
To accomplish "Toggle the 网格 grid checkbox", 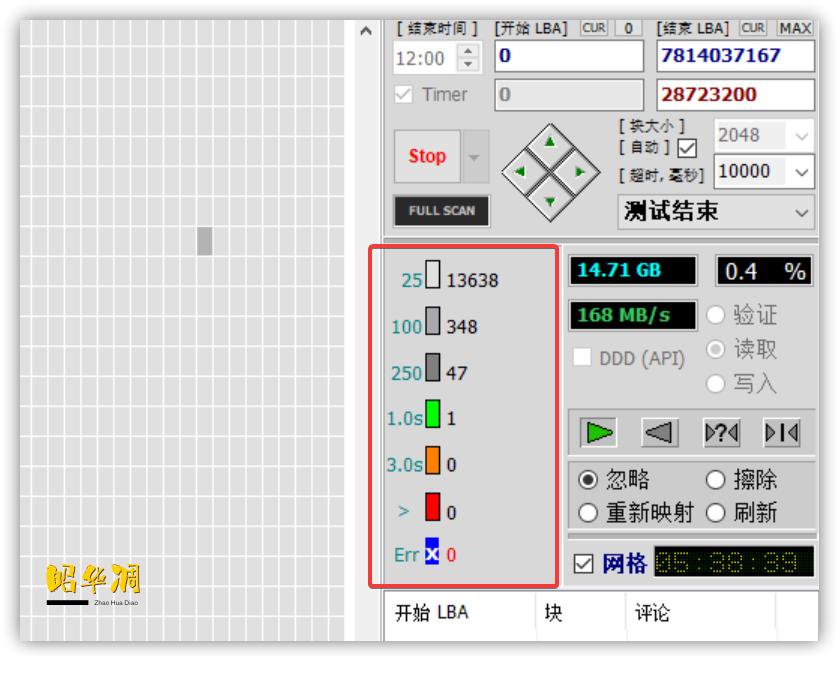I will [583, 564].
